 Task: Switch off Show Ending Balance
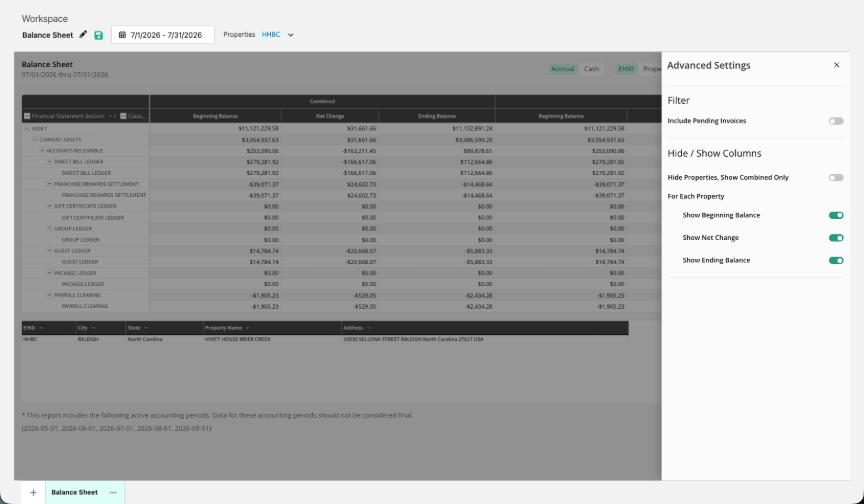(x=836, y=261)
